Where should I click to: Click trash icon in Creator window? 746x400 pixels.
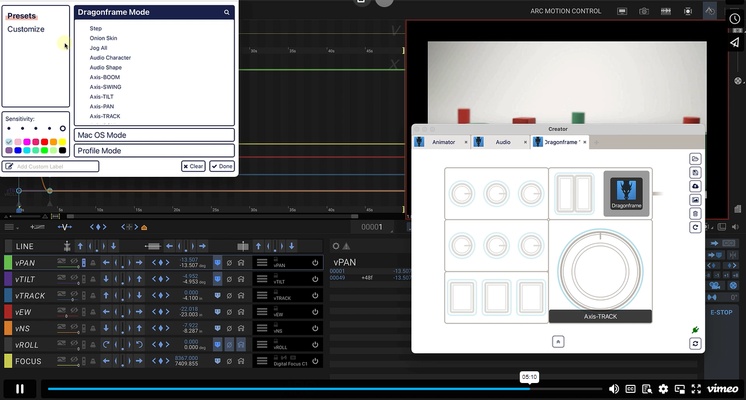[695, 214]
